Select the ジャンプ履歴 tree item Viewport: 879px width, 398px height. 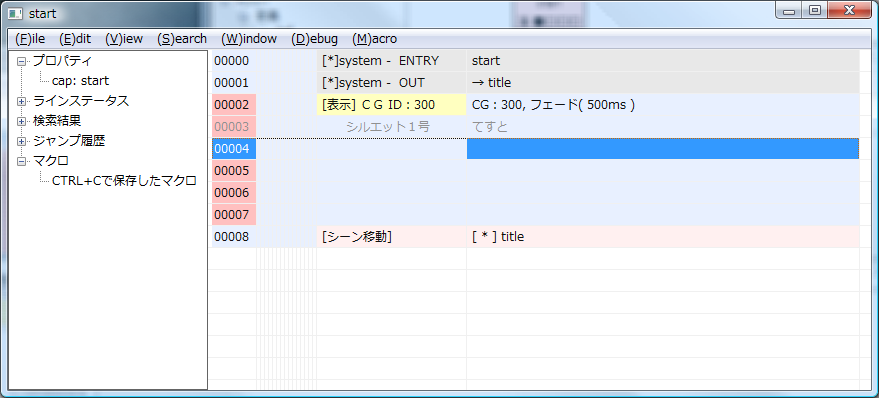[68, 141]
